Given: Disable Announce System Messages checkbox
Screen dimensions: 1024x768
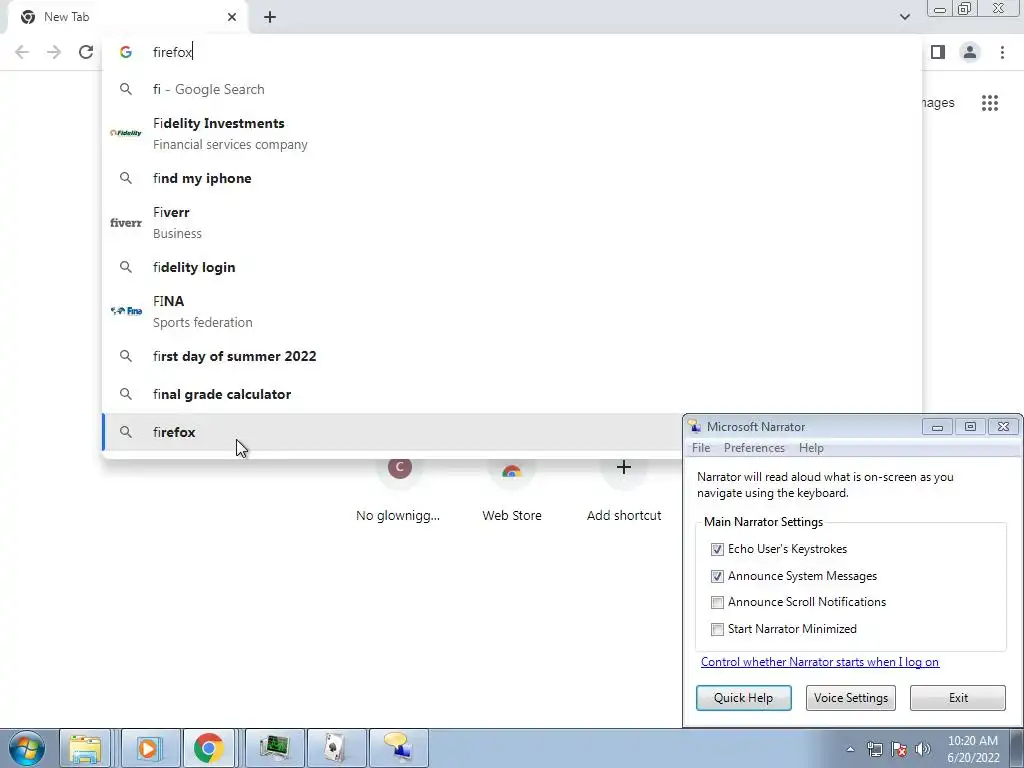Looking at the screenshot, I should 717,576.
